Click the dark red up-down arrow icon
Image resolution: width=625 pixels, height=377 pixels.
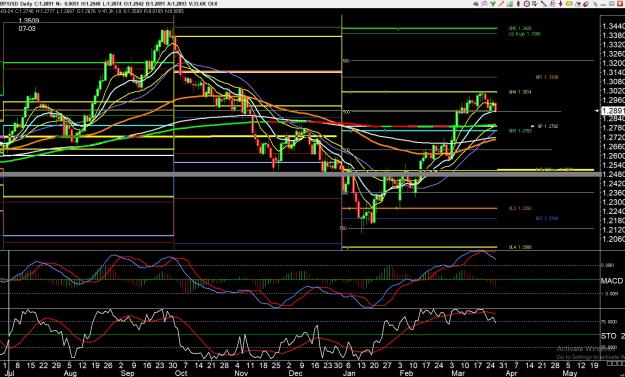pos(560,4)
